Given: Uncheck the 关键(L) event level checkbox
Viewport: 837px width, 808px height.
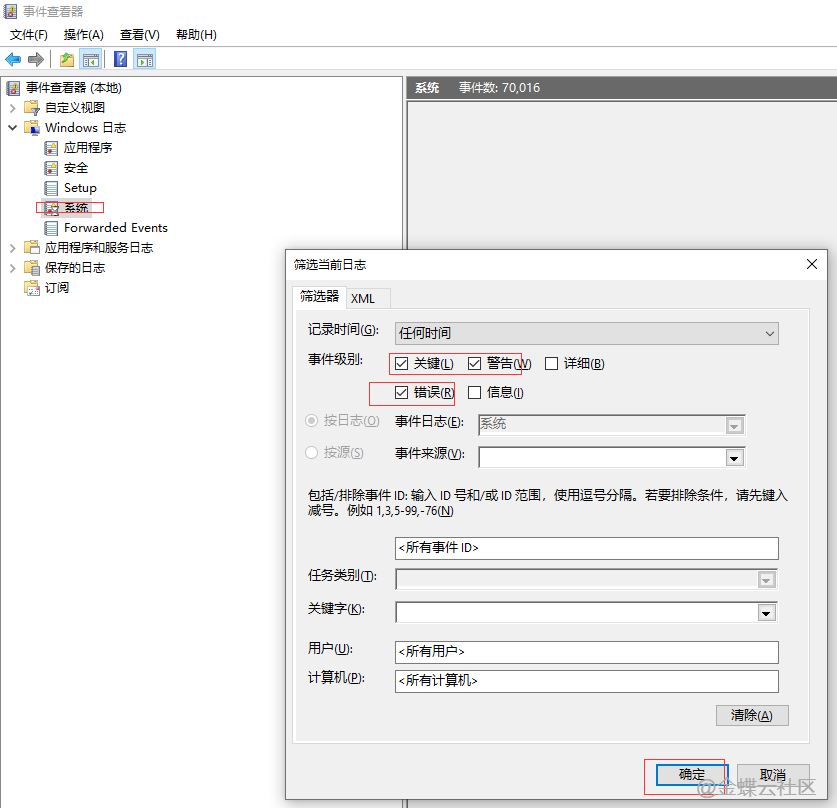Looking at the screenshot, I should pos(402,364).
